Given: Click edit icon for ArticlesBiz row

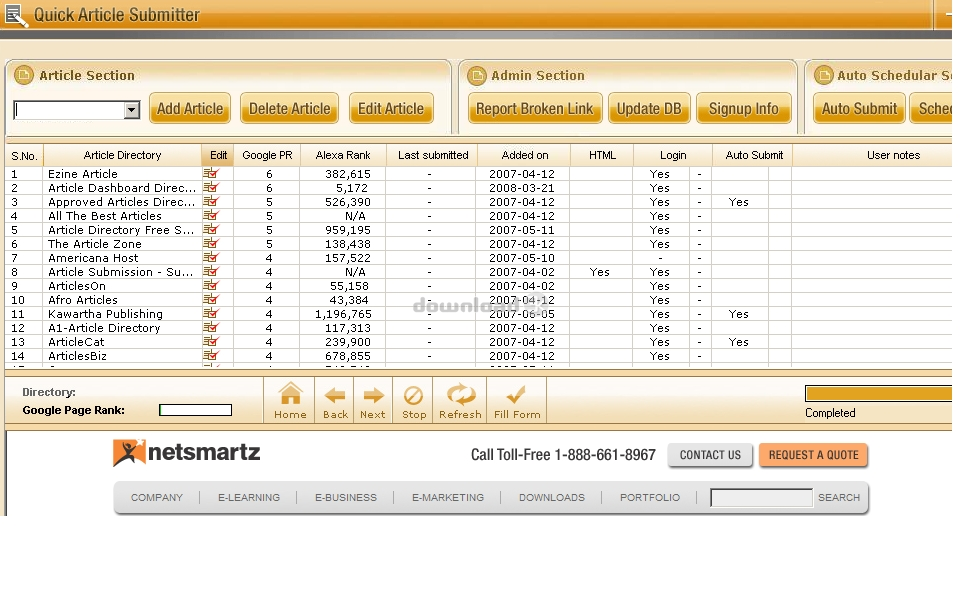Looking at the screenshot, I should (x=211, y=356).
